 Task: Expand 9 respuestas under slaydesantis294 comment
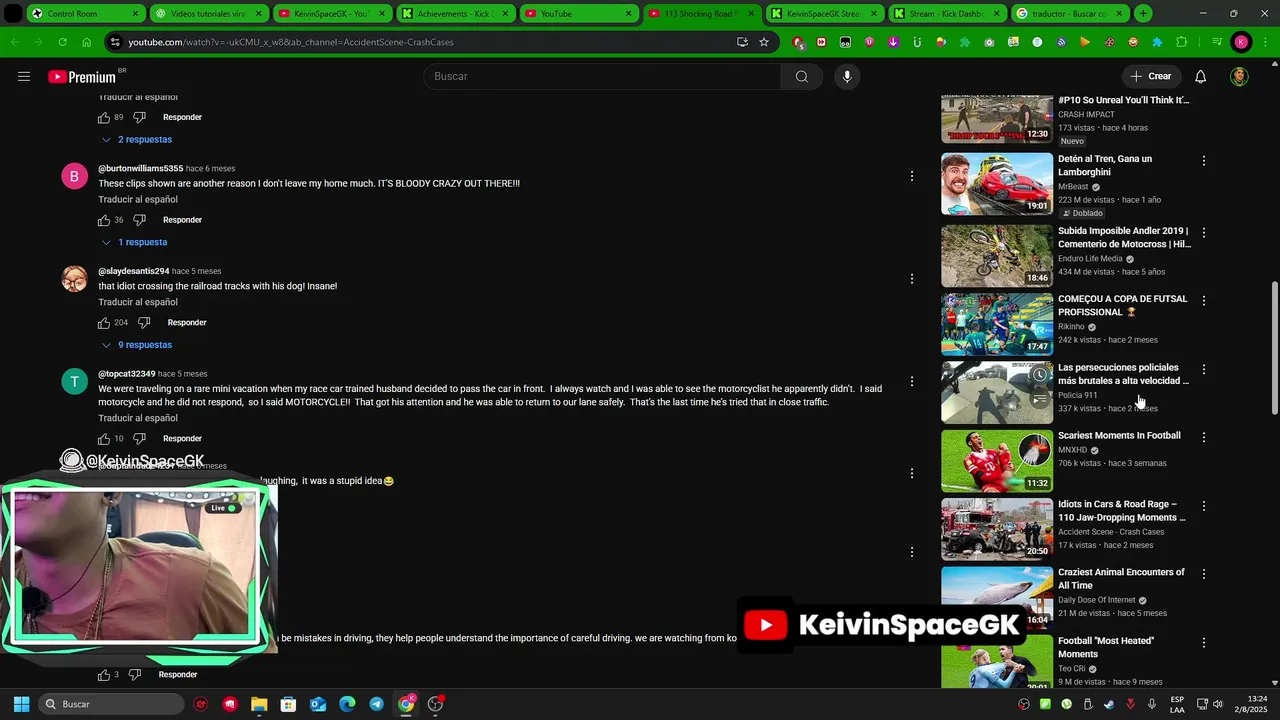137,345
